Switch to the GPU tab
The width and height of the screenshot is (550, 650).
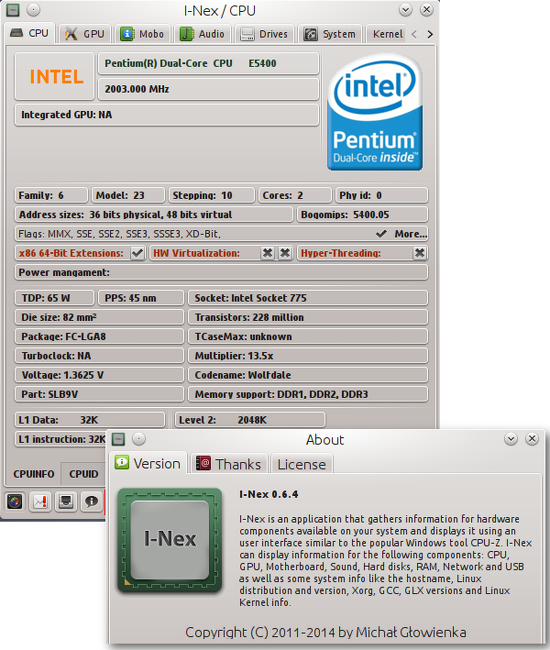[x=85, y=34]
